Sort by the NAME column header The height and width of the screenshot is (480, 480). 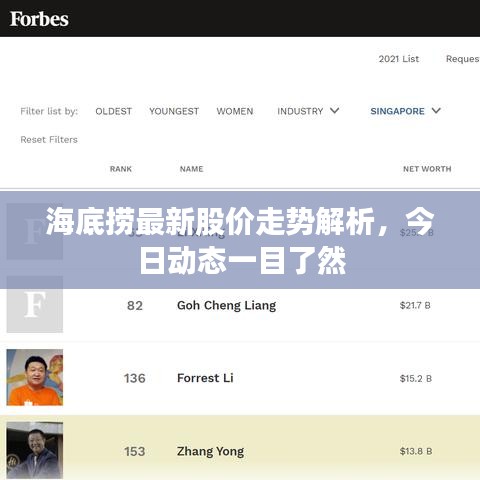click(191, 169)
